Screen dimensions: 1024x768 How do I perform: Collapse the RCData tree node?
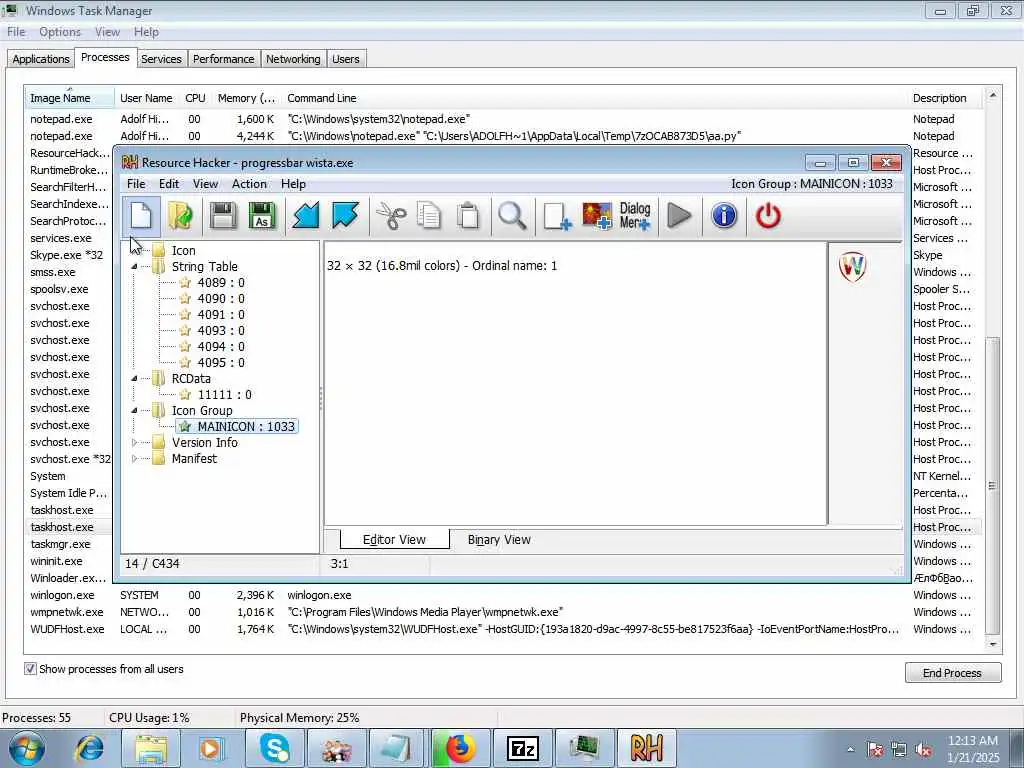click(134, 379)
